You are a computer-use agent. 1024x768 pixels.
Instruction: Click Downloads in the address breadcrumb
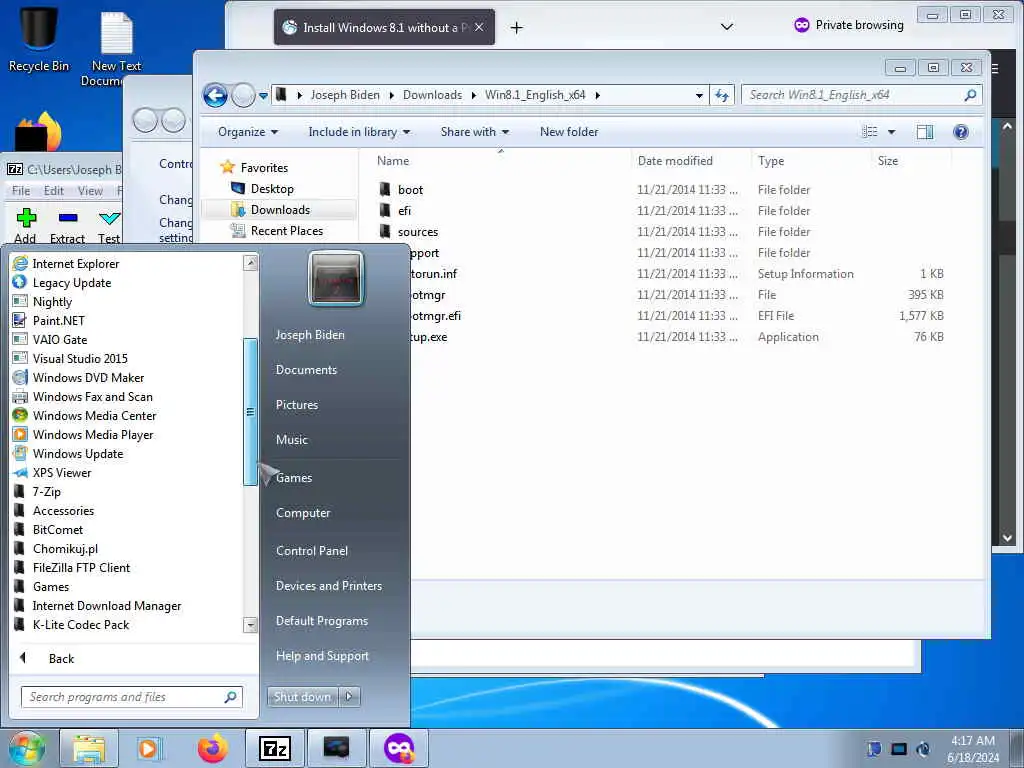coord(432,95)
